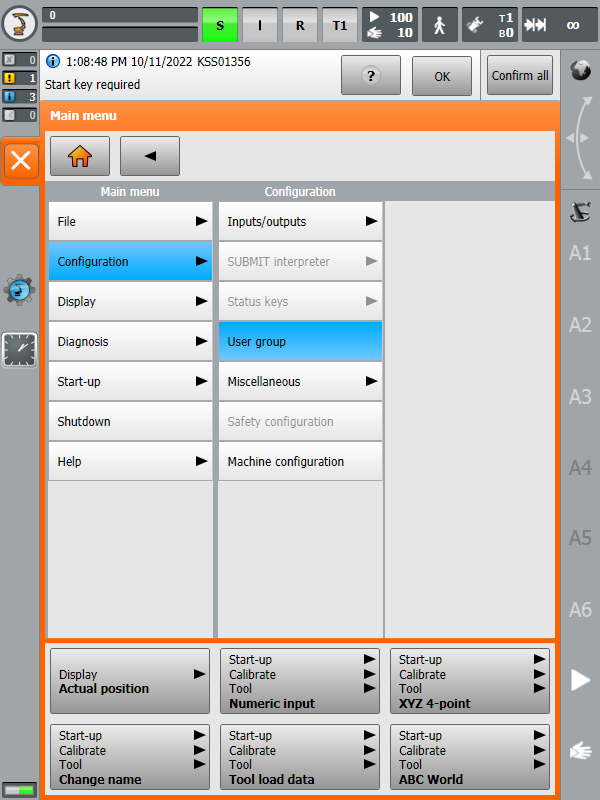Image resolution: width=600 pixels, height=800 pixels.
Task: Click the globe icon at top right
Action: click(580, 70)
